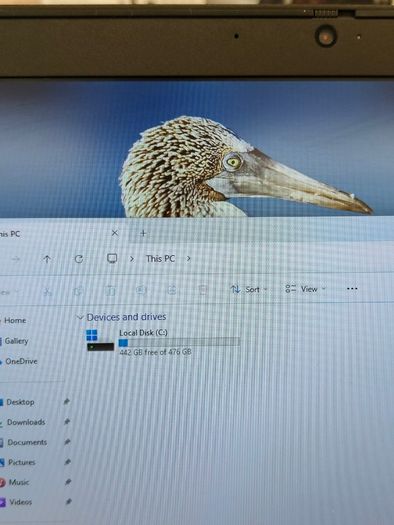Click This PC in the breadcrumb path

[x=160, y=258]
